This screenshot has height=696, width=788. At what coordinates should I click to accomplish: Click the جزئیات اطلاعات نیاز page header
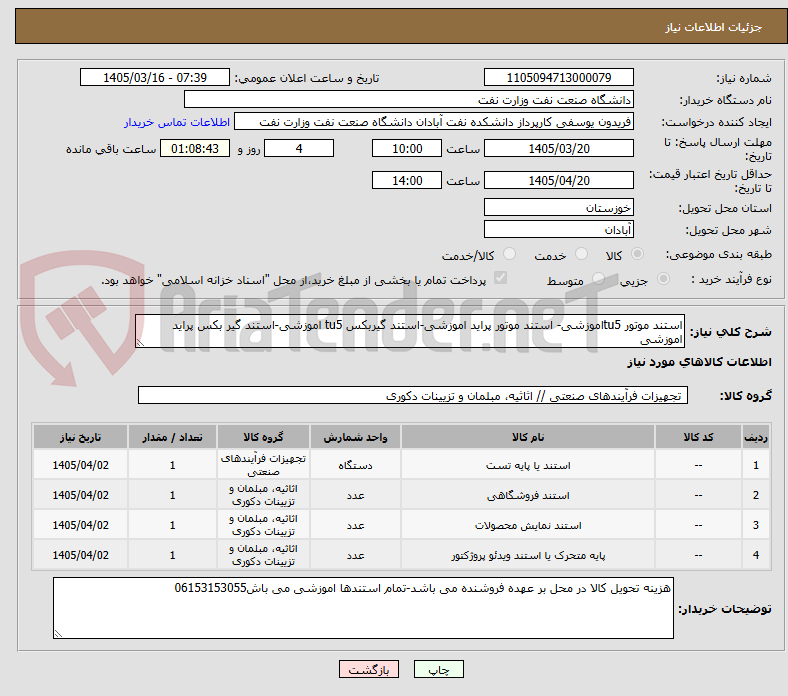pyautogui.click(x=713, y=27)
